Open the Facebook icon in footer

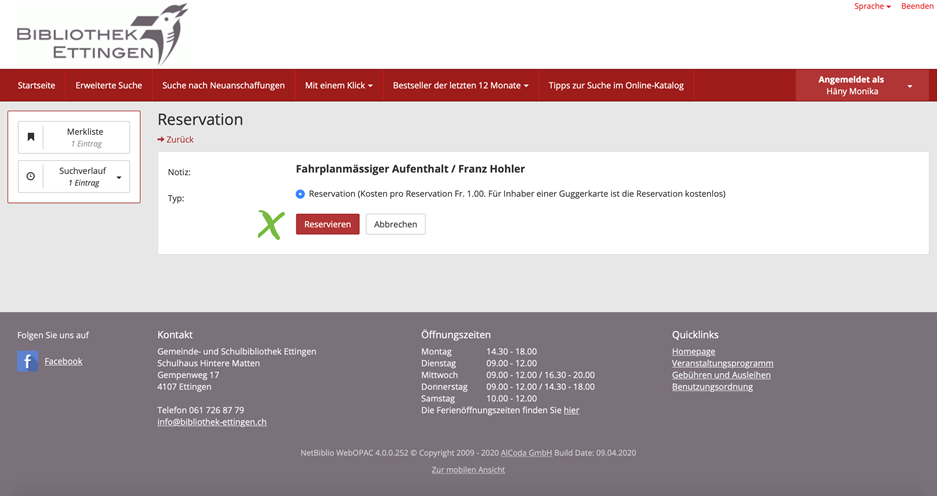28,361
